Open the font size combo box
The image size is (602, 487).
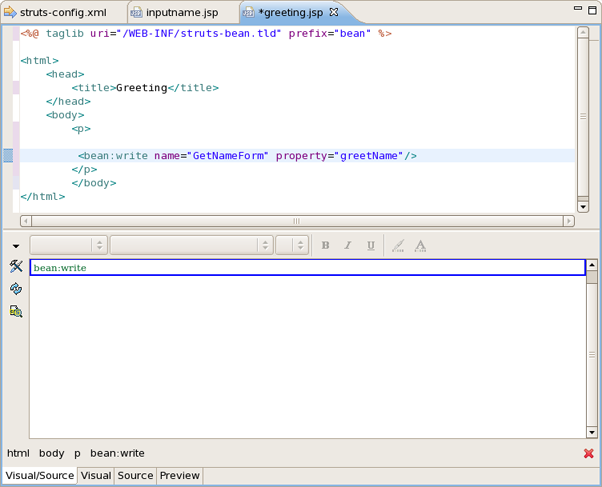tap(292, 245)
